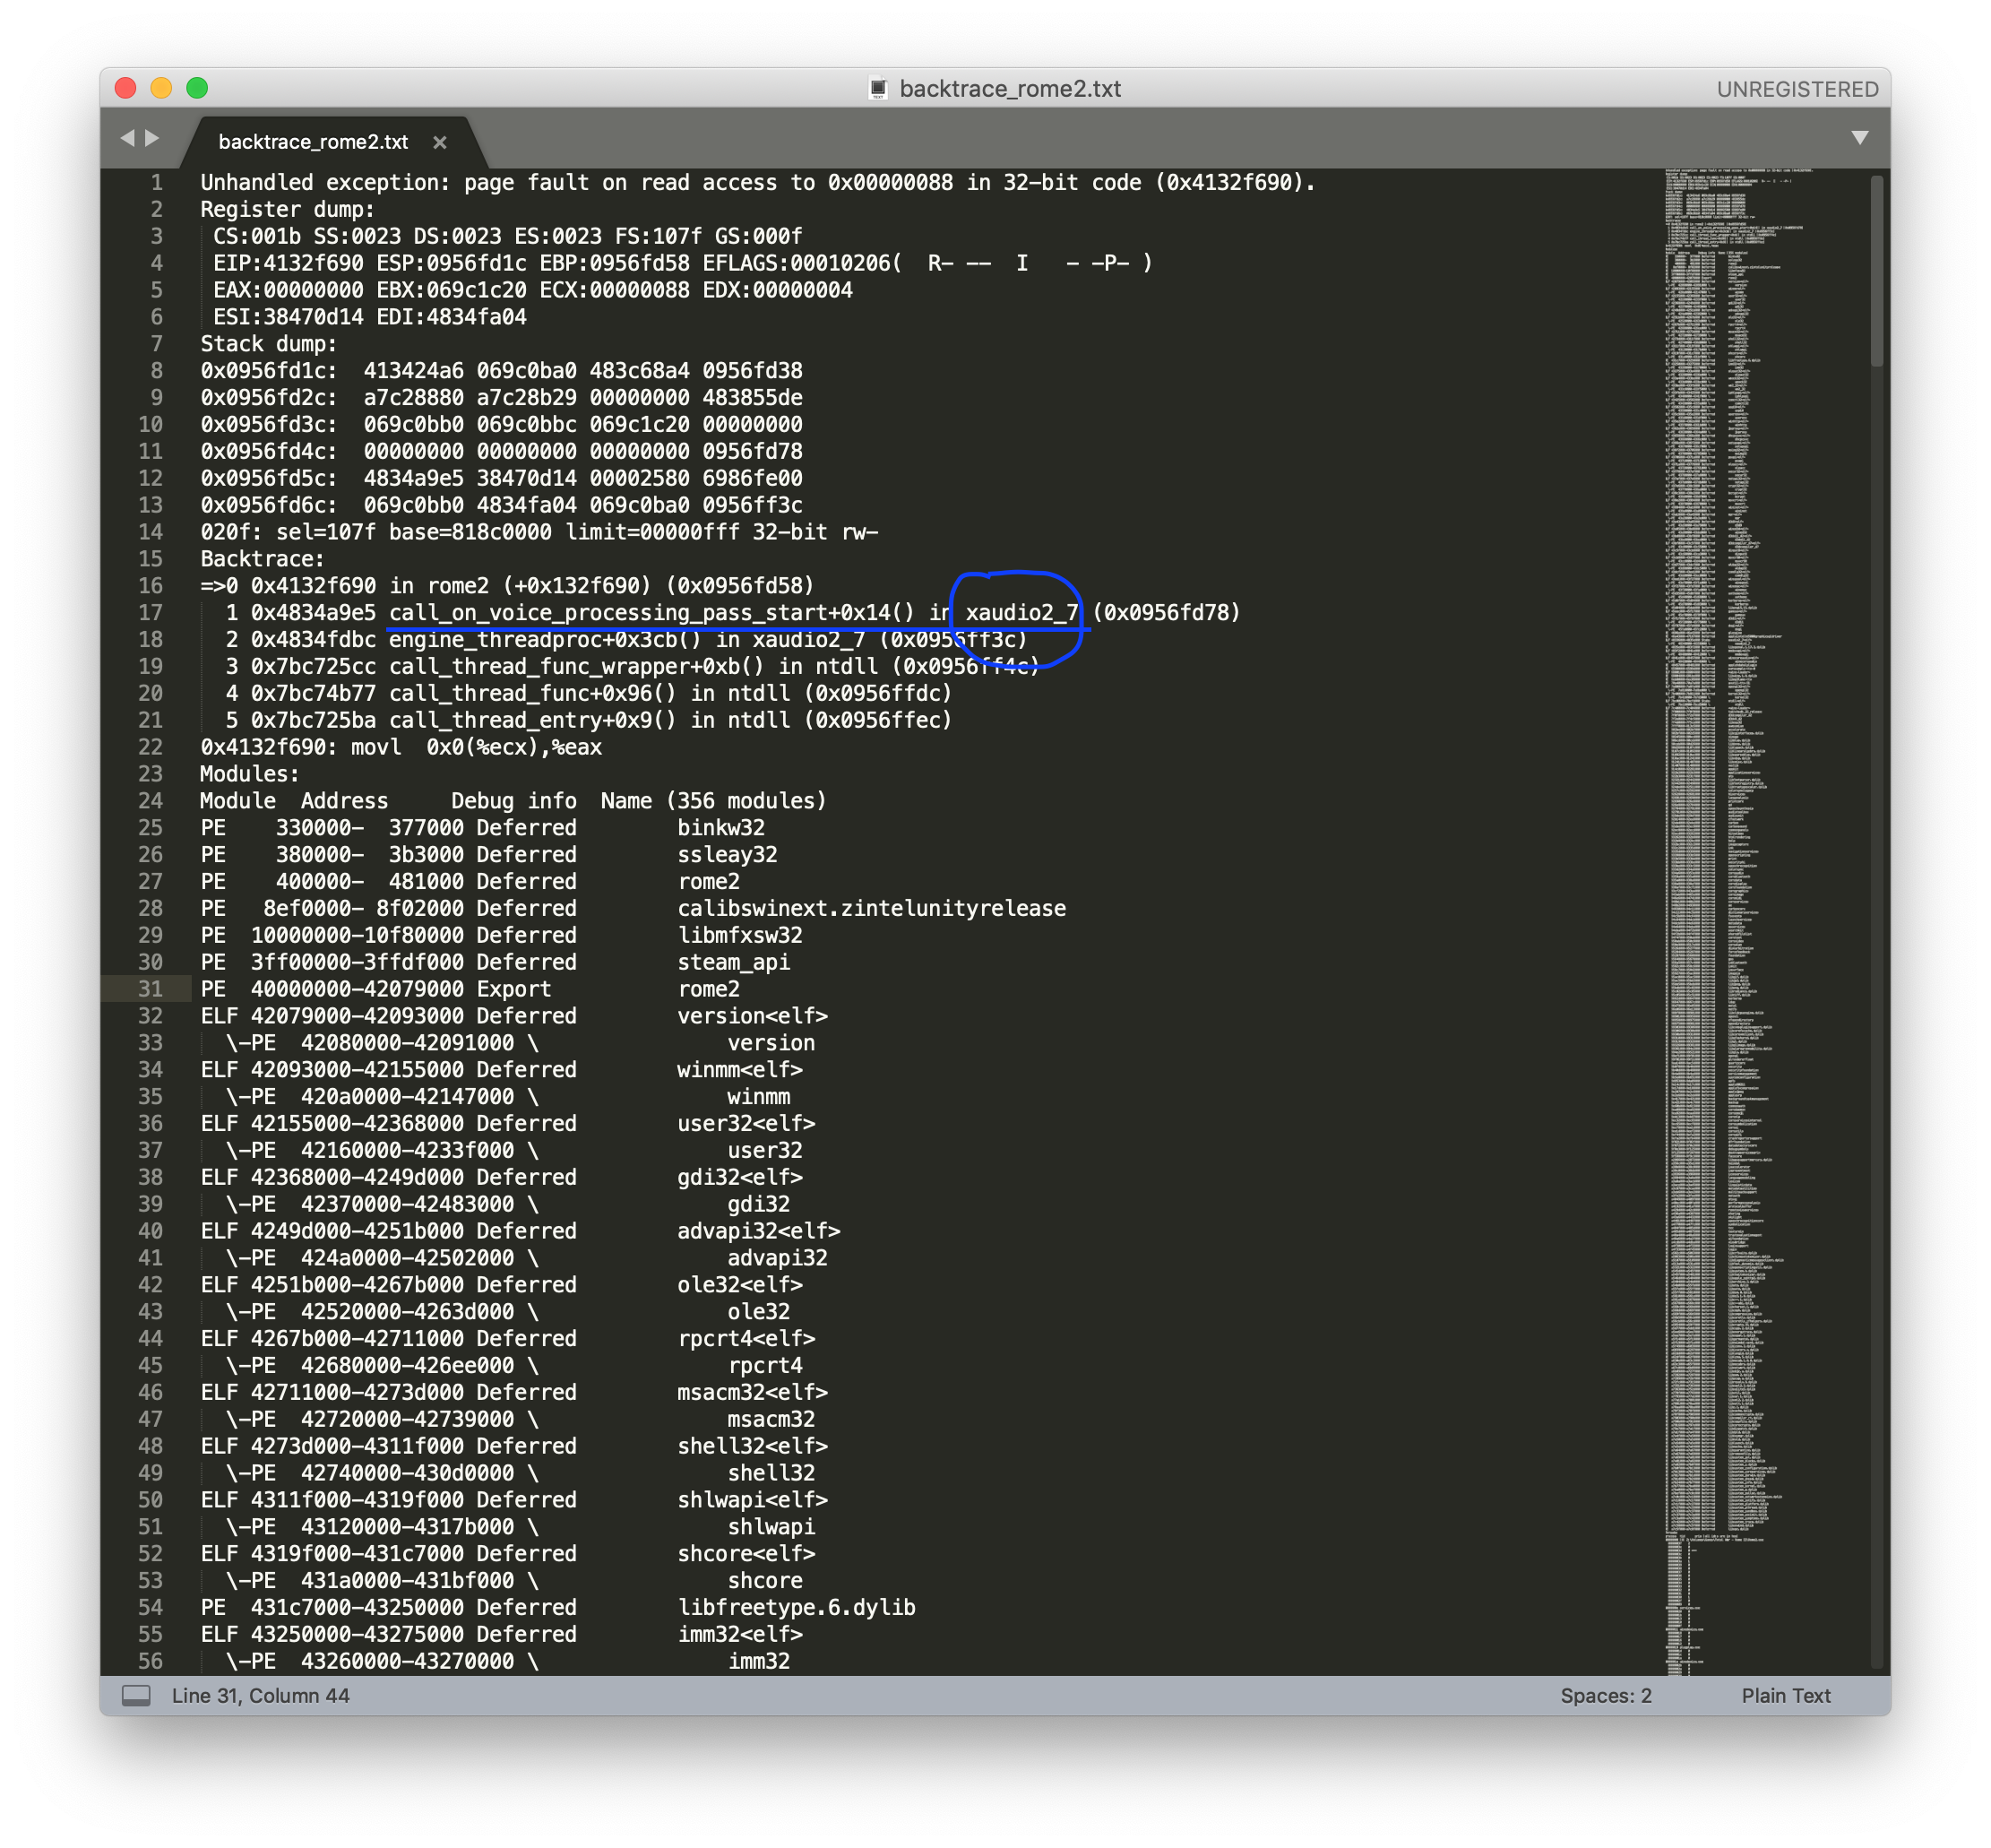Click the green zoom window button

[197, 88]
